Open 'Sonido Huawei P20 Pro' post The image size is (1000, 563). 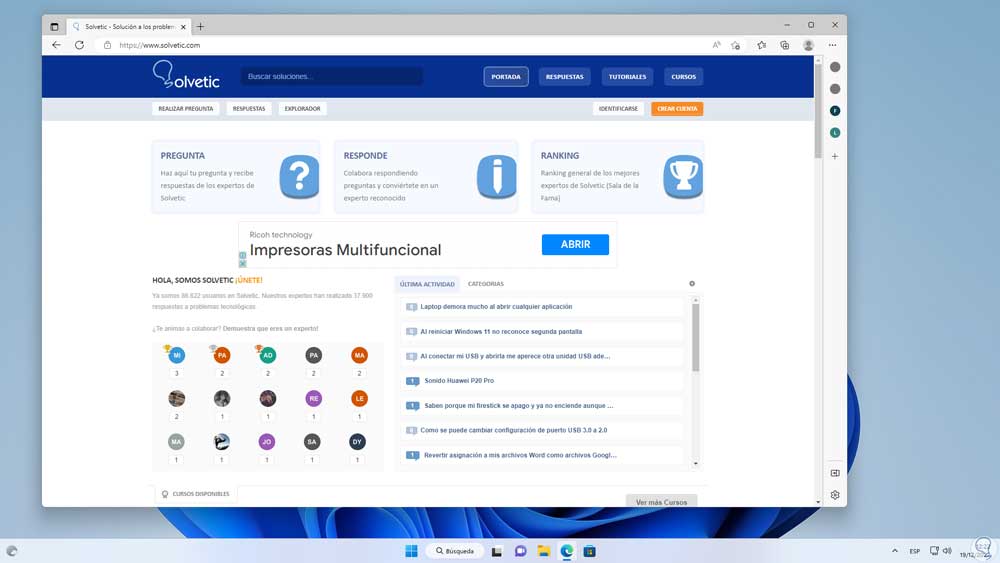[x=459, y=381]
